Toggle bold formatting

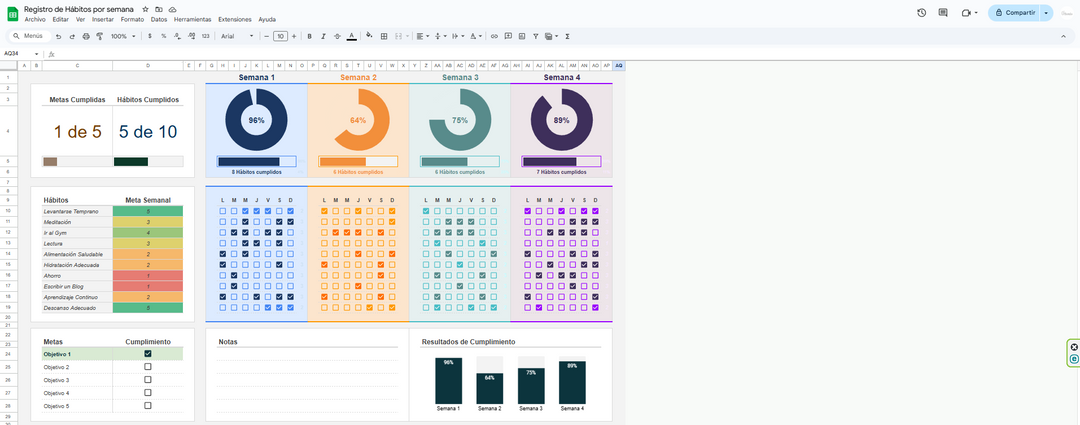pos(310,36)
